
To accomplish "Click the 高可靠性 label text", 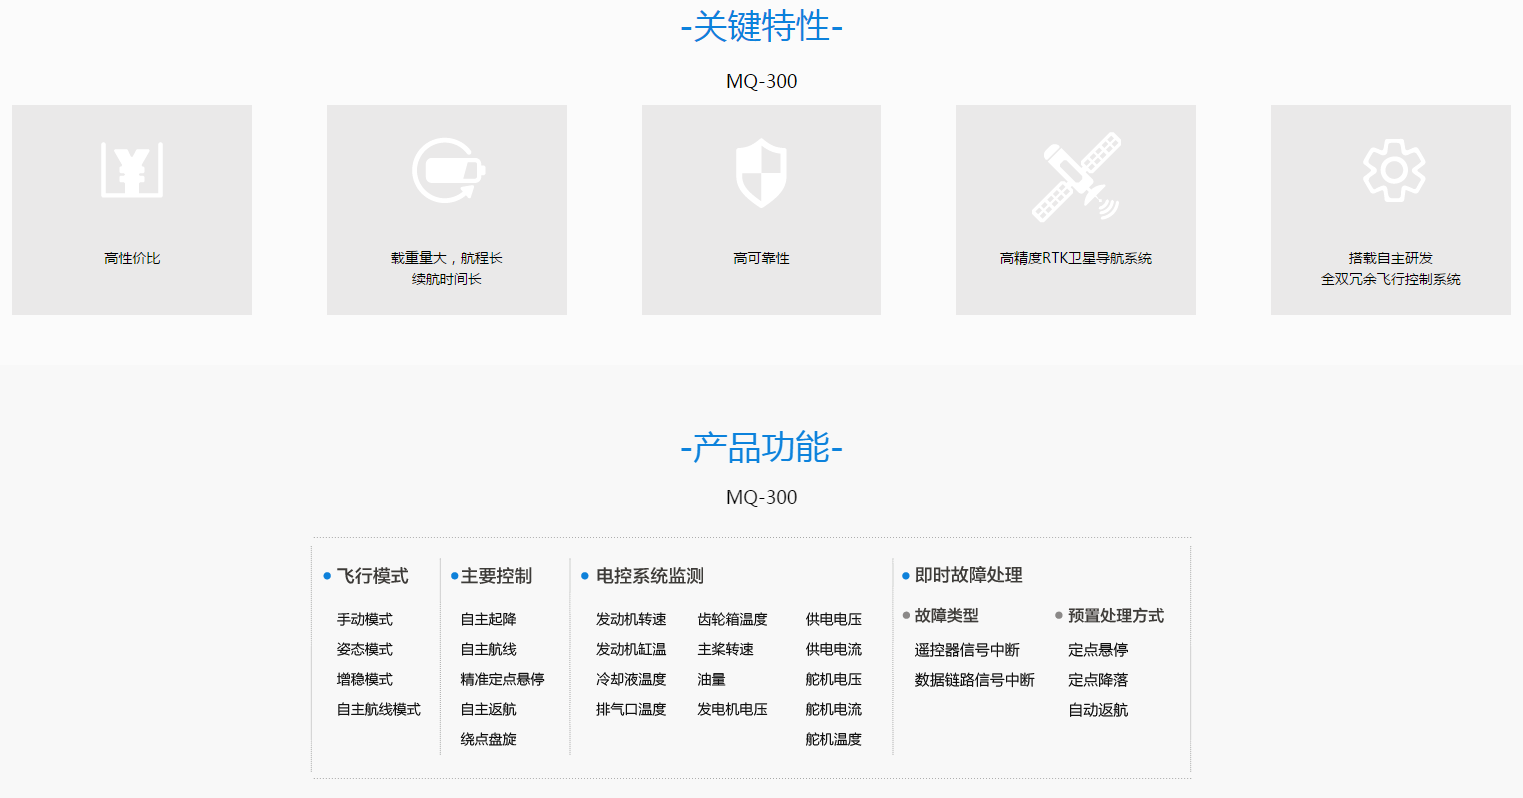I will [761, 258].
